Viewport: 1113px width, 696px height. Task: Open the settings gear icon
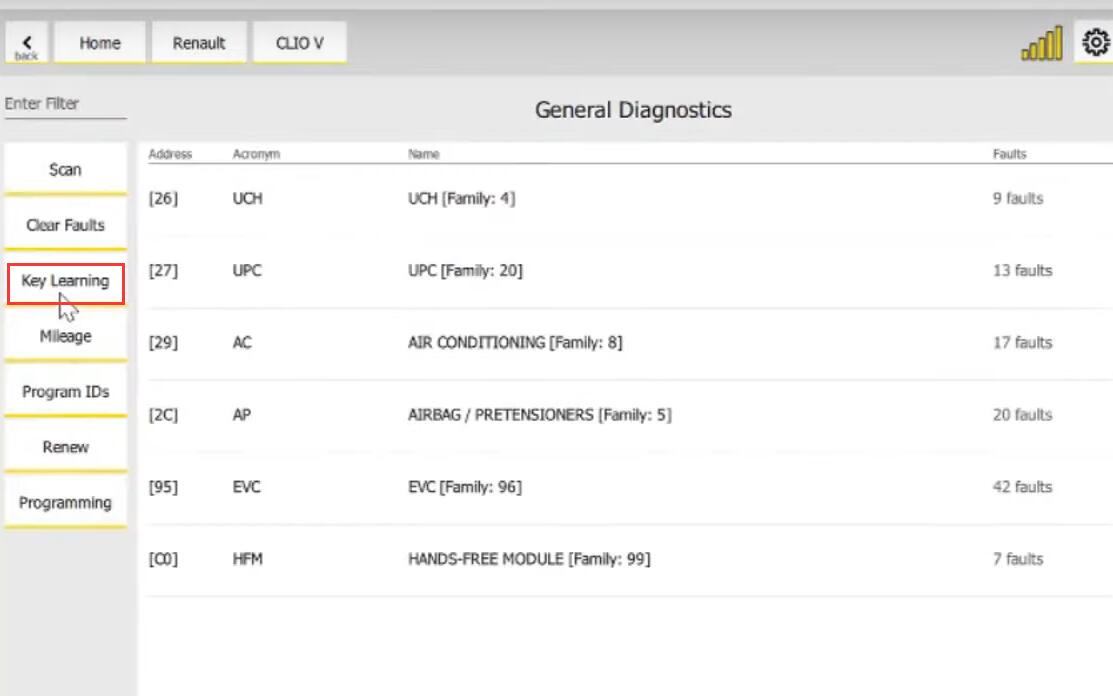[1096, 43]
